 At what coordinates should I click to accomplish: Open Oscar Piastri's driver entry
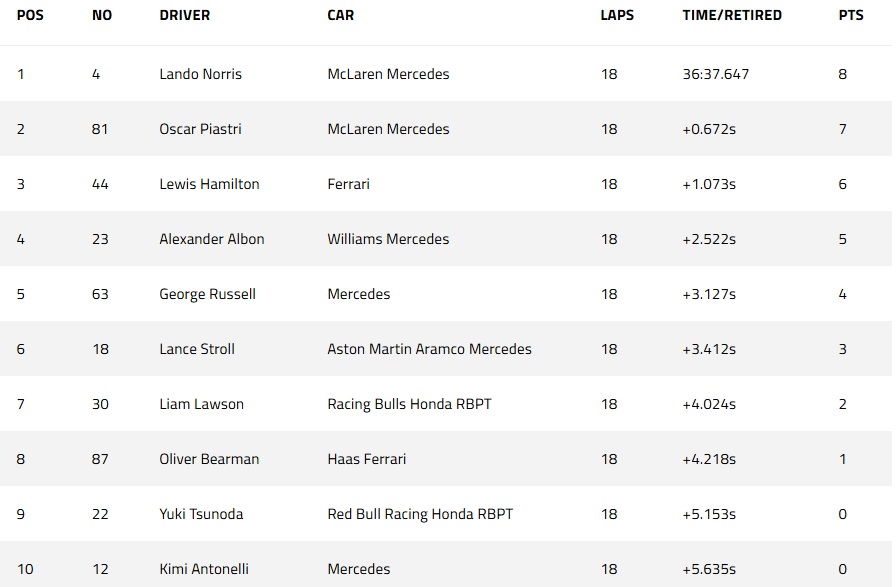pos(201,129)
